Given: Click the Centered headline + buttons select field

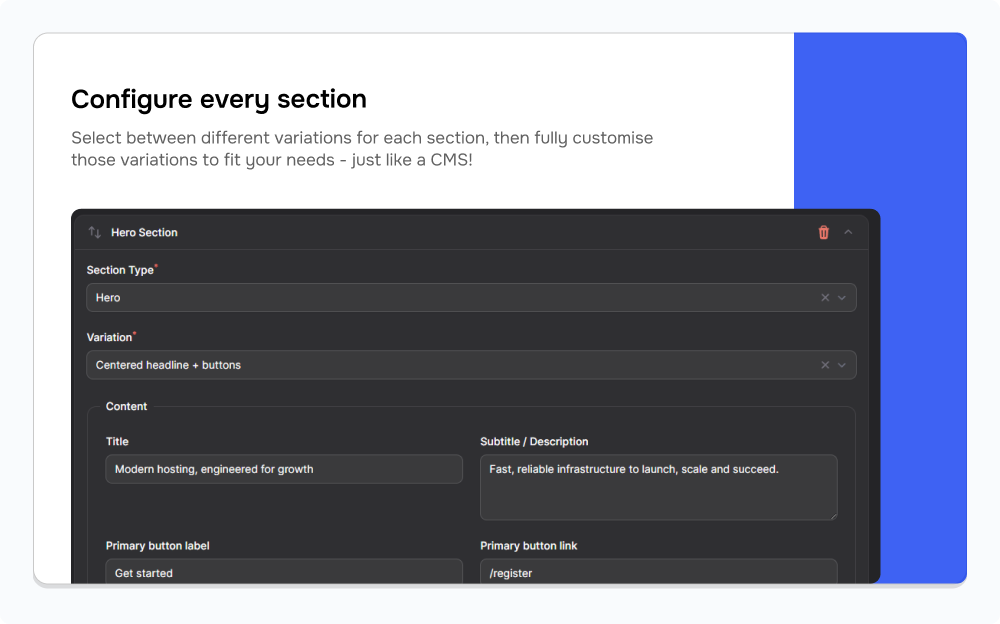Looking at the screenshot, I should 450,365.
